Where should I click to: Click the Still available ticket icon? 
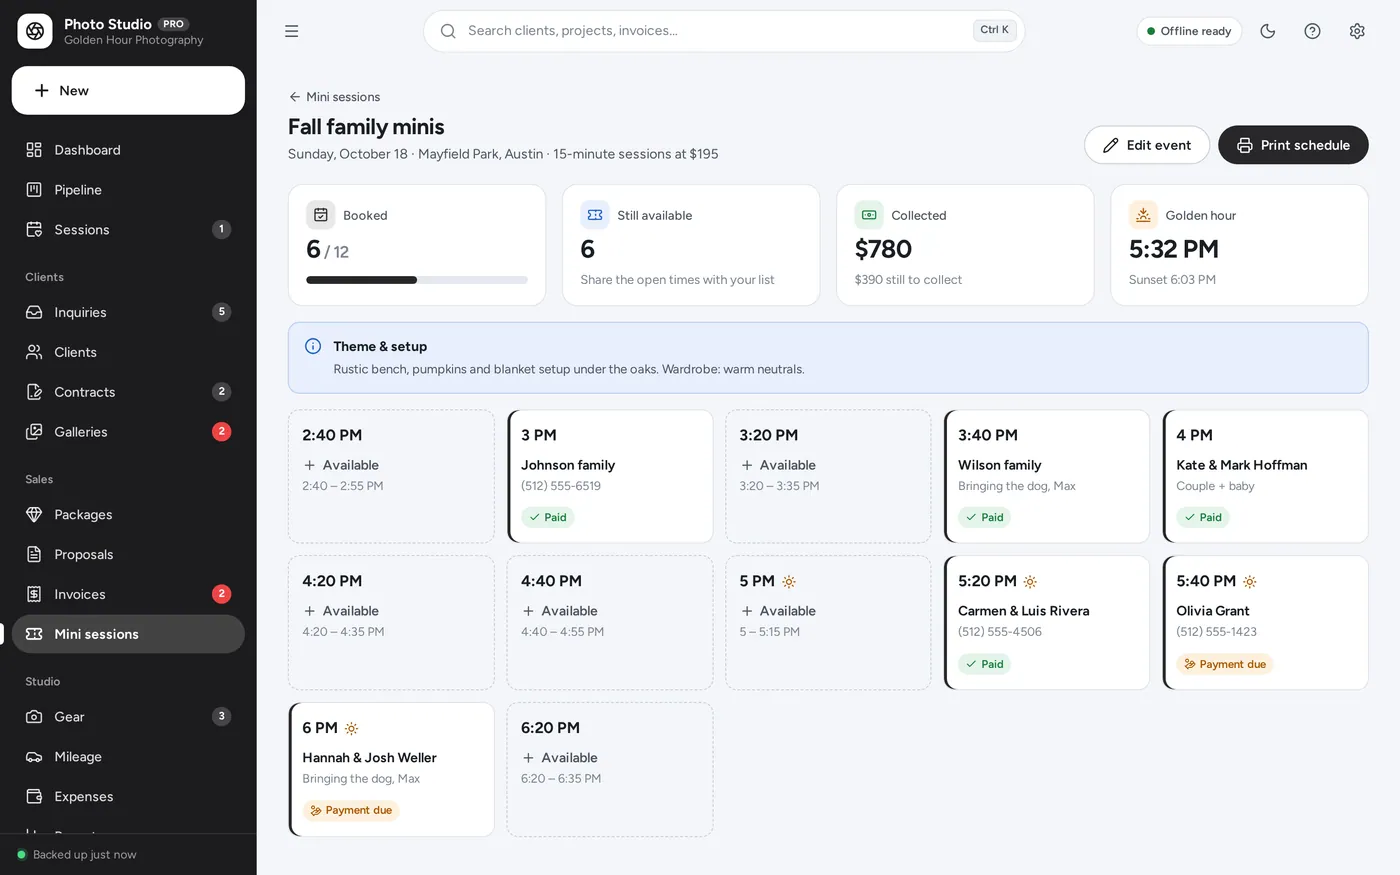tap(595, 215)
